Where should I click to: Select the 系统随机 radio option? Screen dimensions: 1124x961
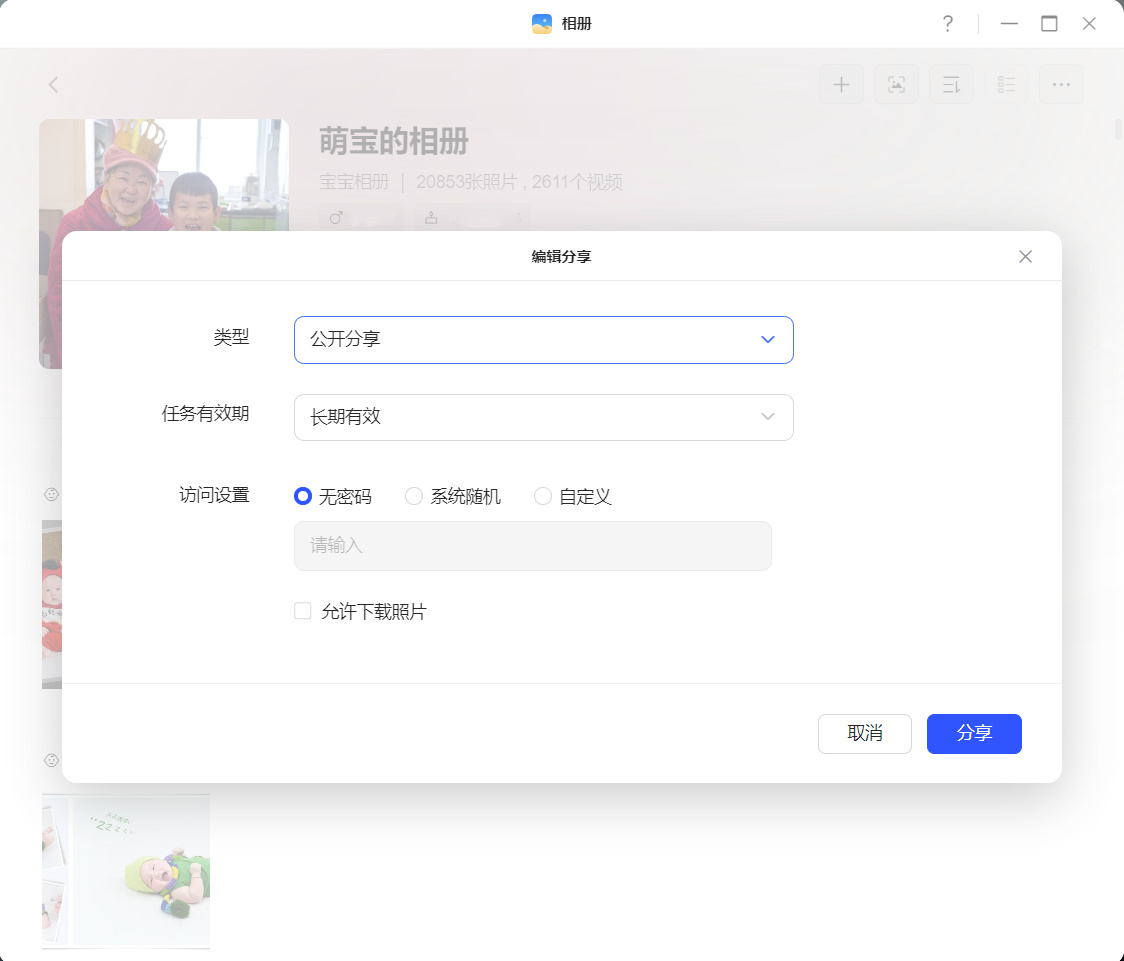click(x=414, y=496)
